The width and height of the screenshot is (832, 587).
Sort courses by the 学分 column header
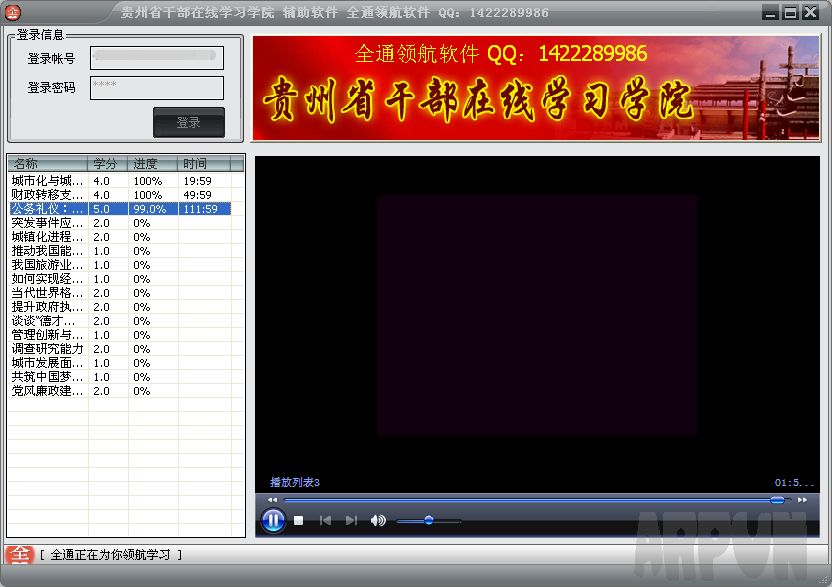point(104,162)
